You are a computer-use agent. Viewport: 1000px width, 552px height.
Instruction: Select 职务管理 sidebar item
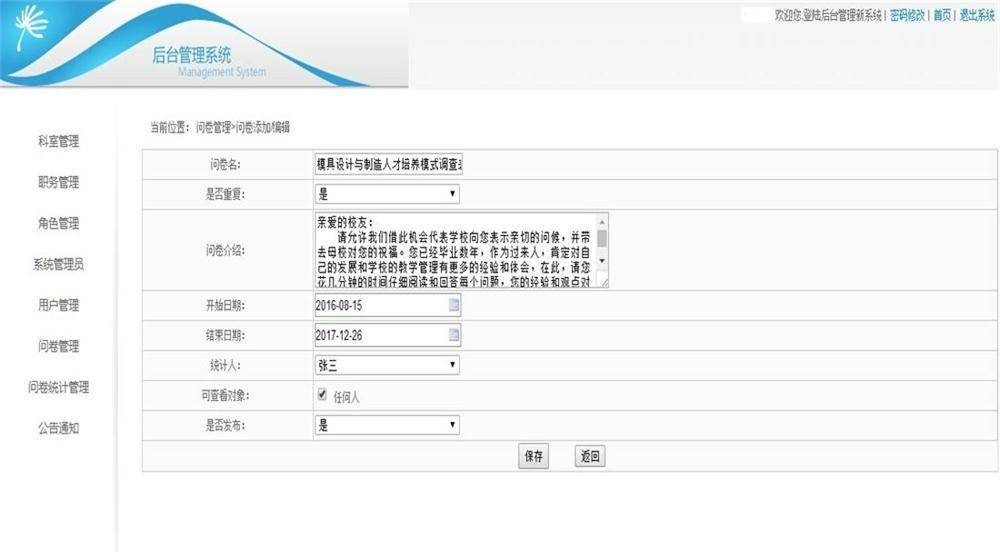tap(59, 182)
